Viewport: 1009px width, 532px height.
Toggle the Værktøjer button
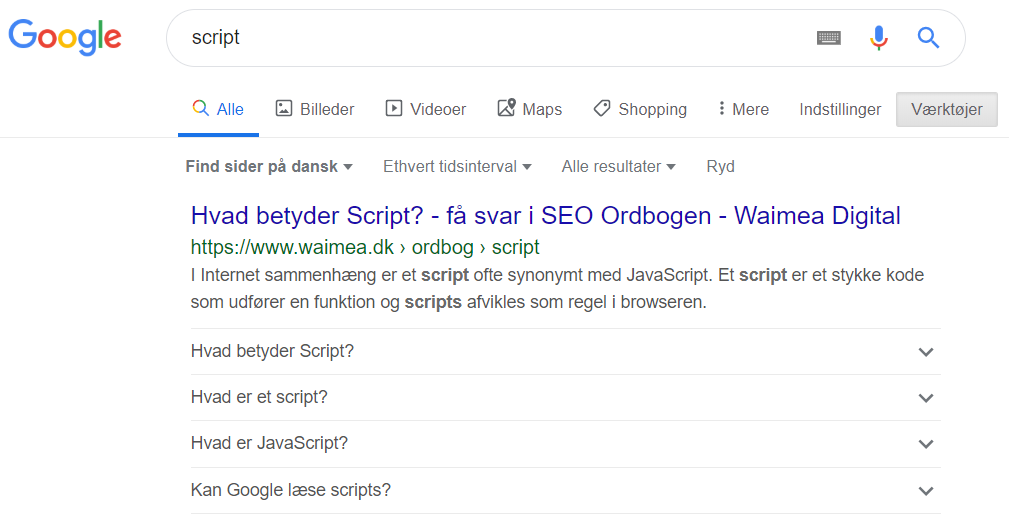(946, 109)
